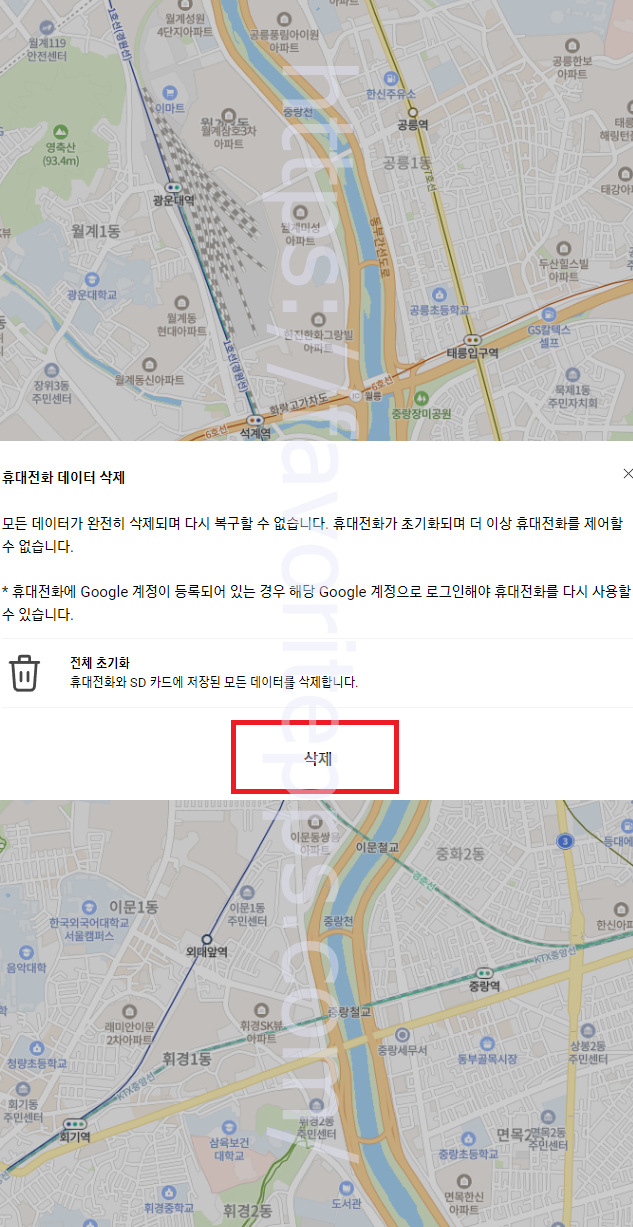Click the 삭제 button to confirm deletion
Viewport: 633px width, 1227px height.
[316, 758]
